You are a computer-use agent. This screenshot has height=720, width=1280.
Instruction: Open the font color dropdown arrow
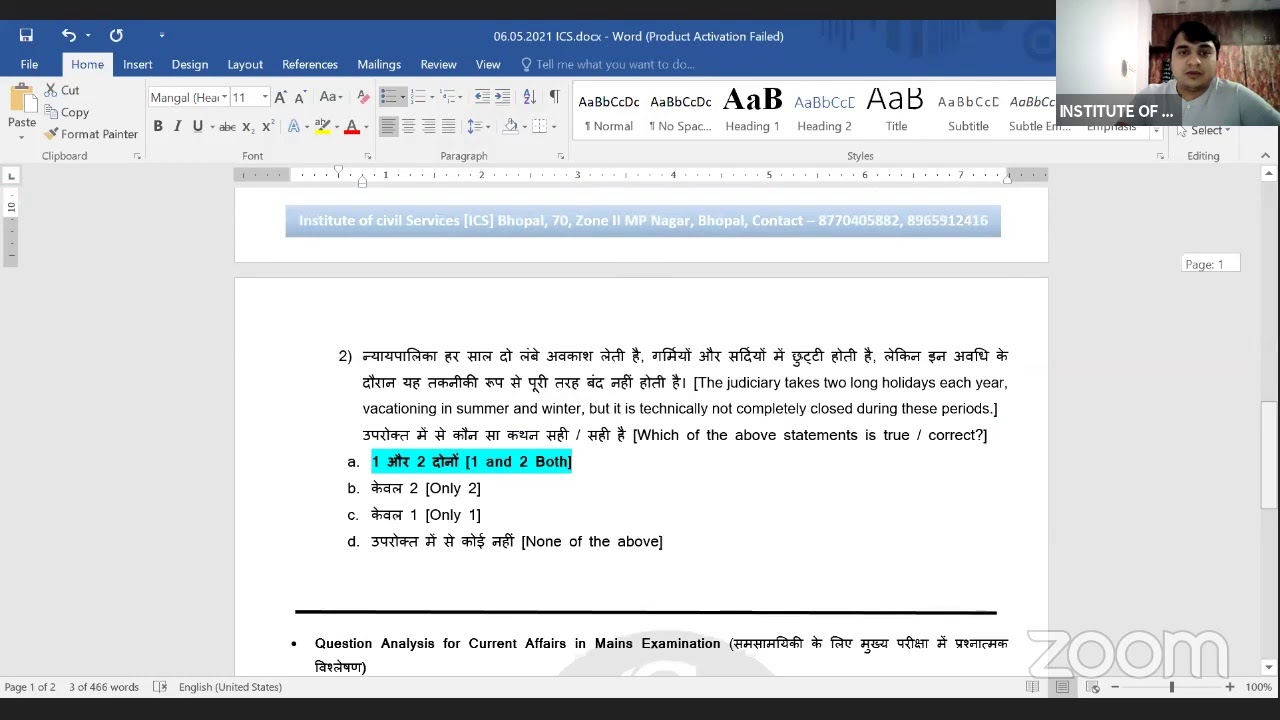click(x=366, y=127)
